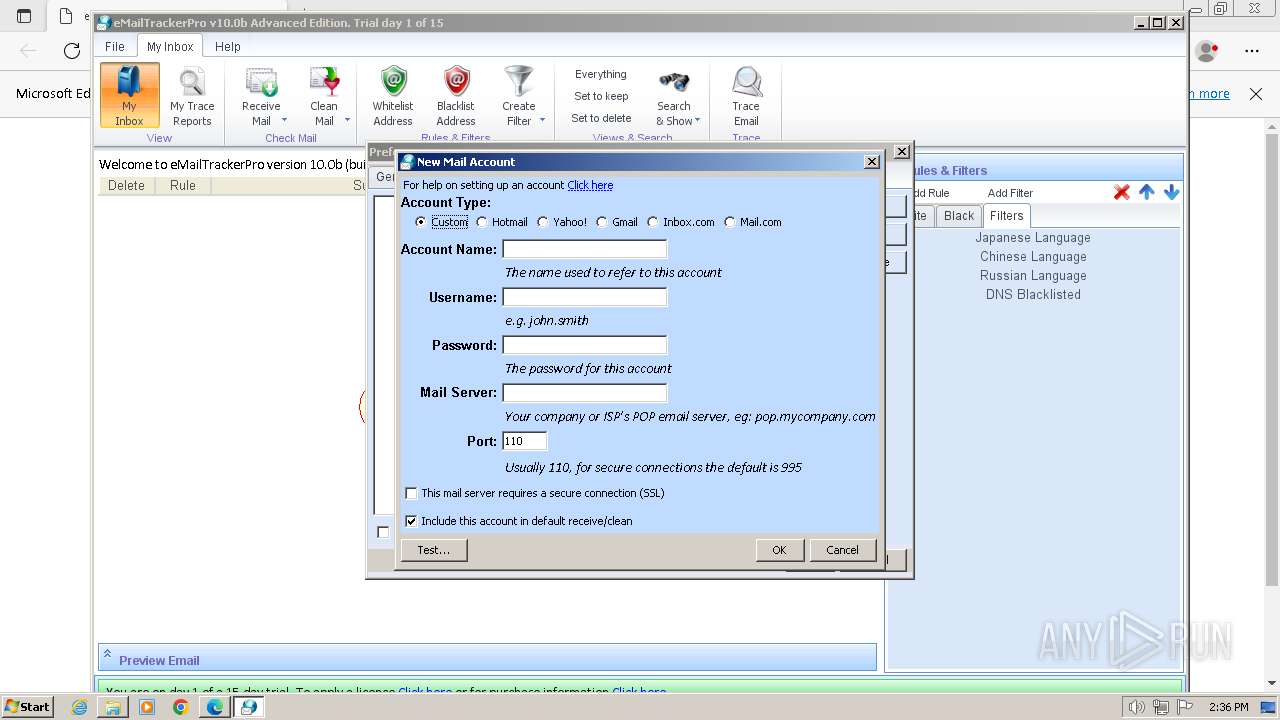Click Test... button in dialog
The height and width of the screenshot is (720, 1280).
tap(434, 550)
